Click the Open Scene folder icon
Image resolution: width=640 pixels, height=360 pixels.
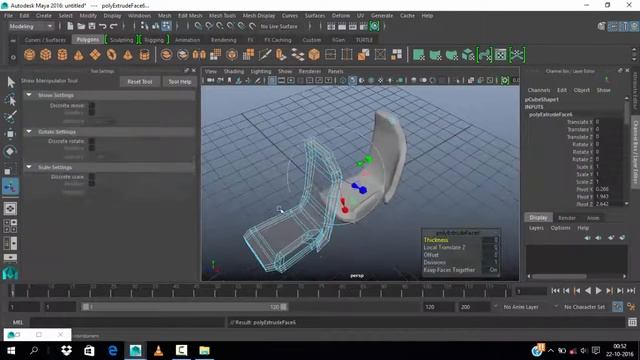pos(81,26)
